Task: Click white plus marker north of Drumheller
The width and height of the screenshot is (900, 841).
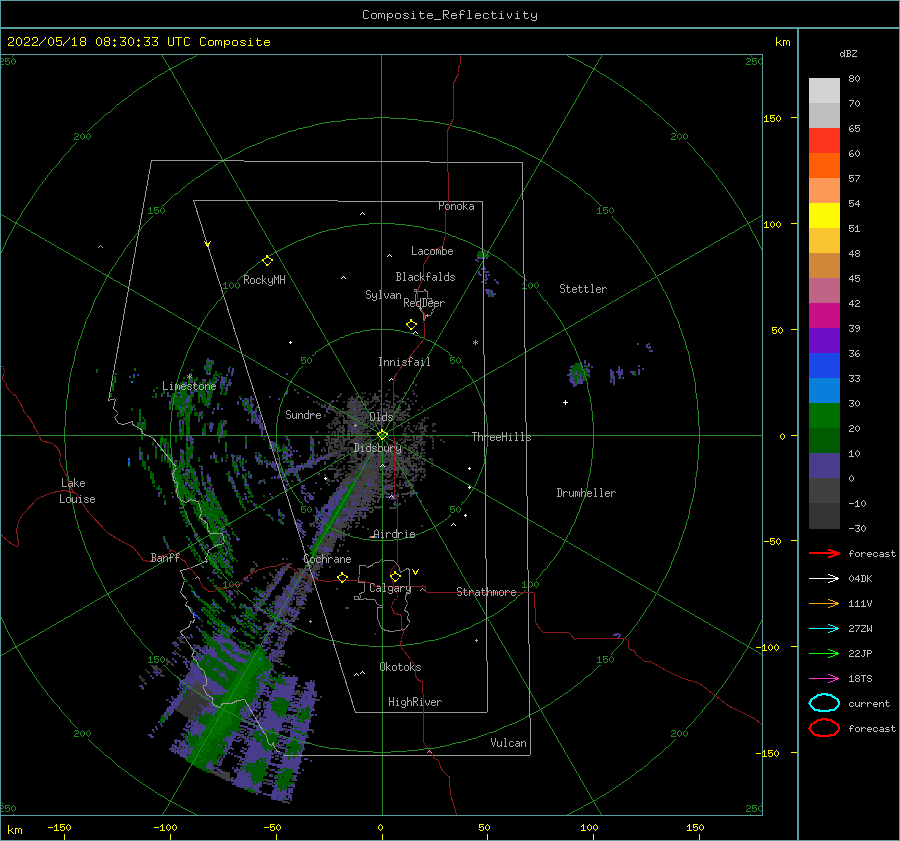Action: pyautogui.click(x=565, y=402)
